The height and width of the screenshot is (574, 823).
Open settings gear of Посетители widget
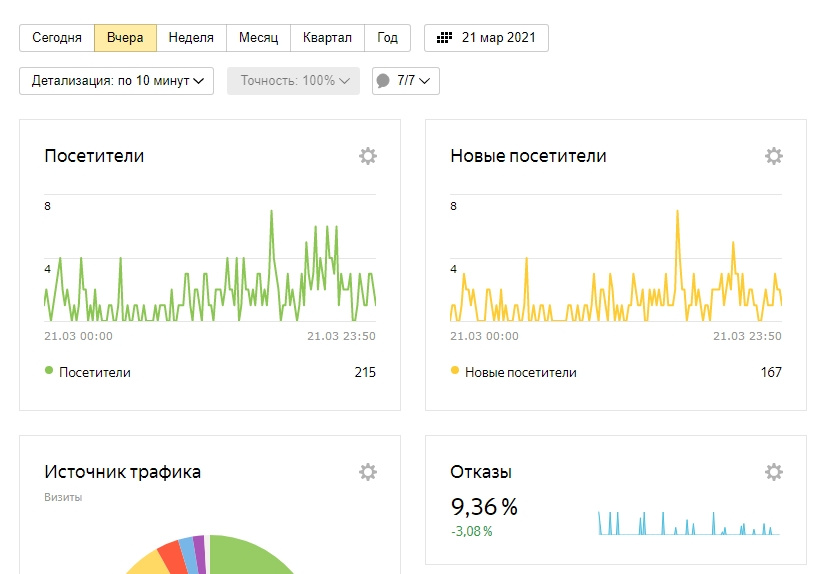tap(367, 156)
